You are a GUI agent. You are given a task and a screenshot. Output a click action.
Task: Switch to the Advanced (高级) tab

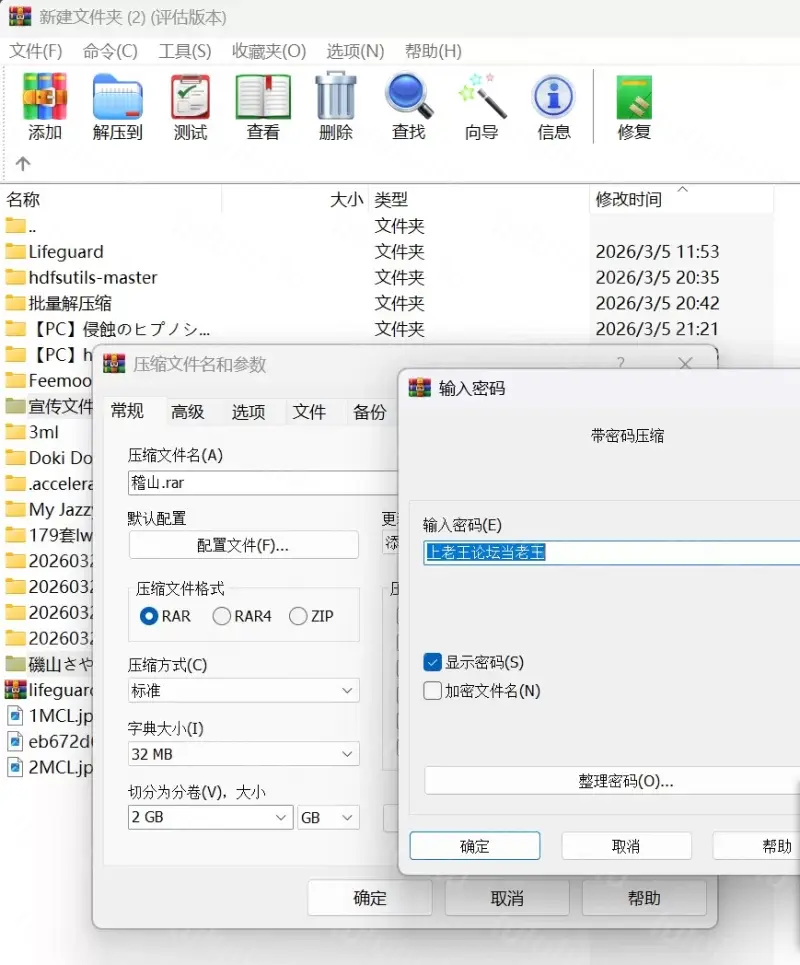click(x=187, y=411)
